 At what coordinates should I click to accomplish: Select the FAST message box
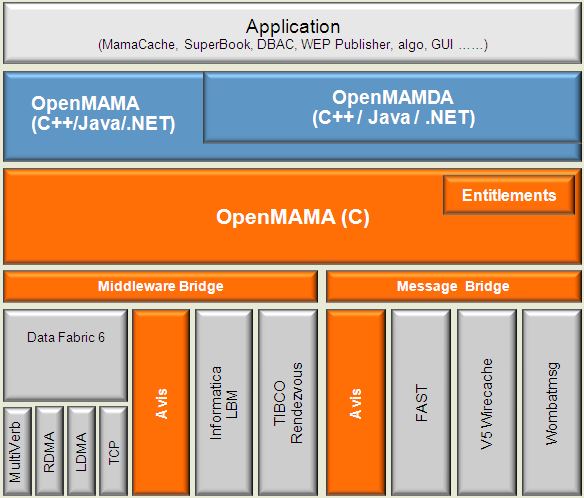click(x=421, y=403)
